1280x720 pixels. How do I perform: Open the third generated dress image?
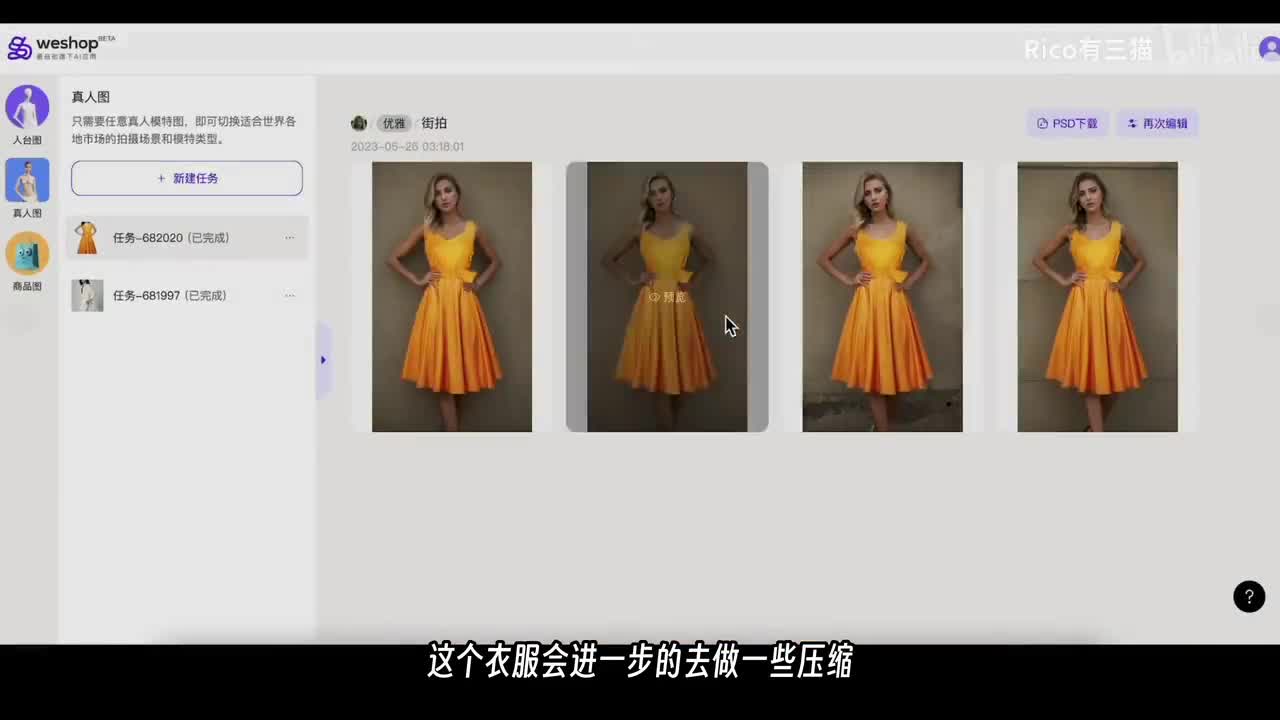(x=882, y=297)
